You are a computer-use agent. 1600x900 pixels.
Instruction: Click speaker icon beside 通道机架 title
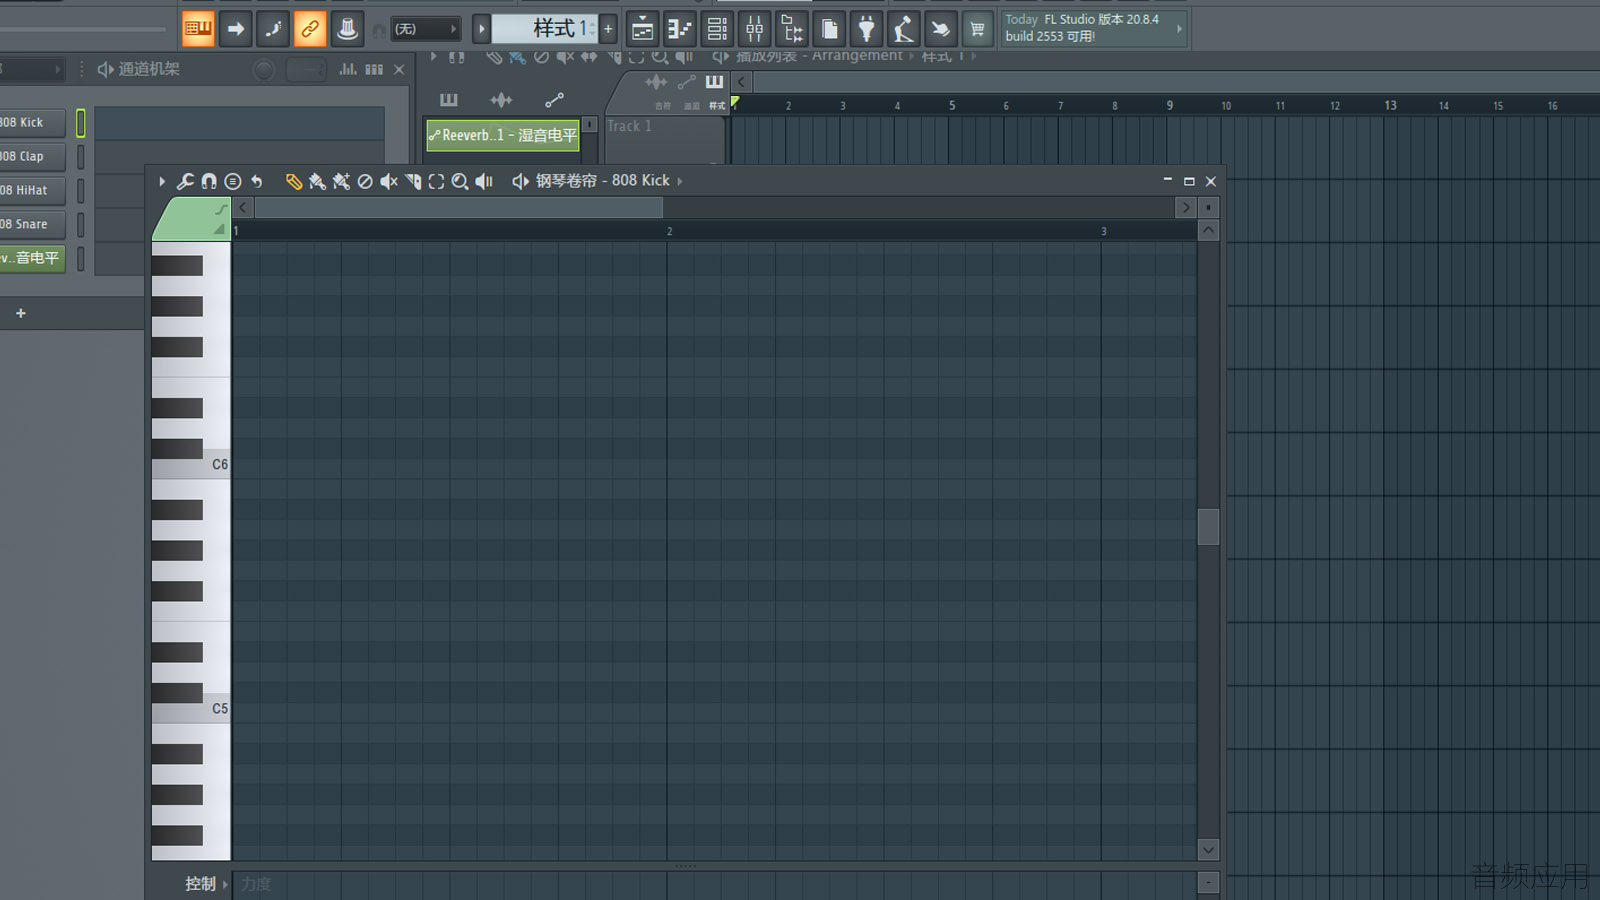pos(105,69)
